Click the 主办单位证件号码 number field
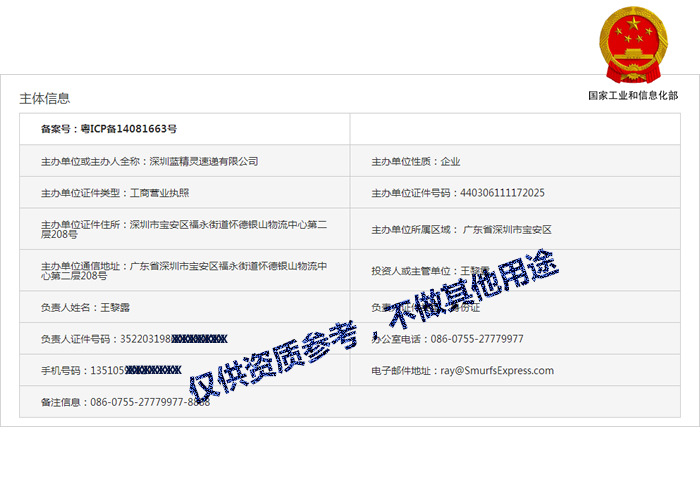Image resolution: width=700 pixels, height=500 pixels. [458, 193]
